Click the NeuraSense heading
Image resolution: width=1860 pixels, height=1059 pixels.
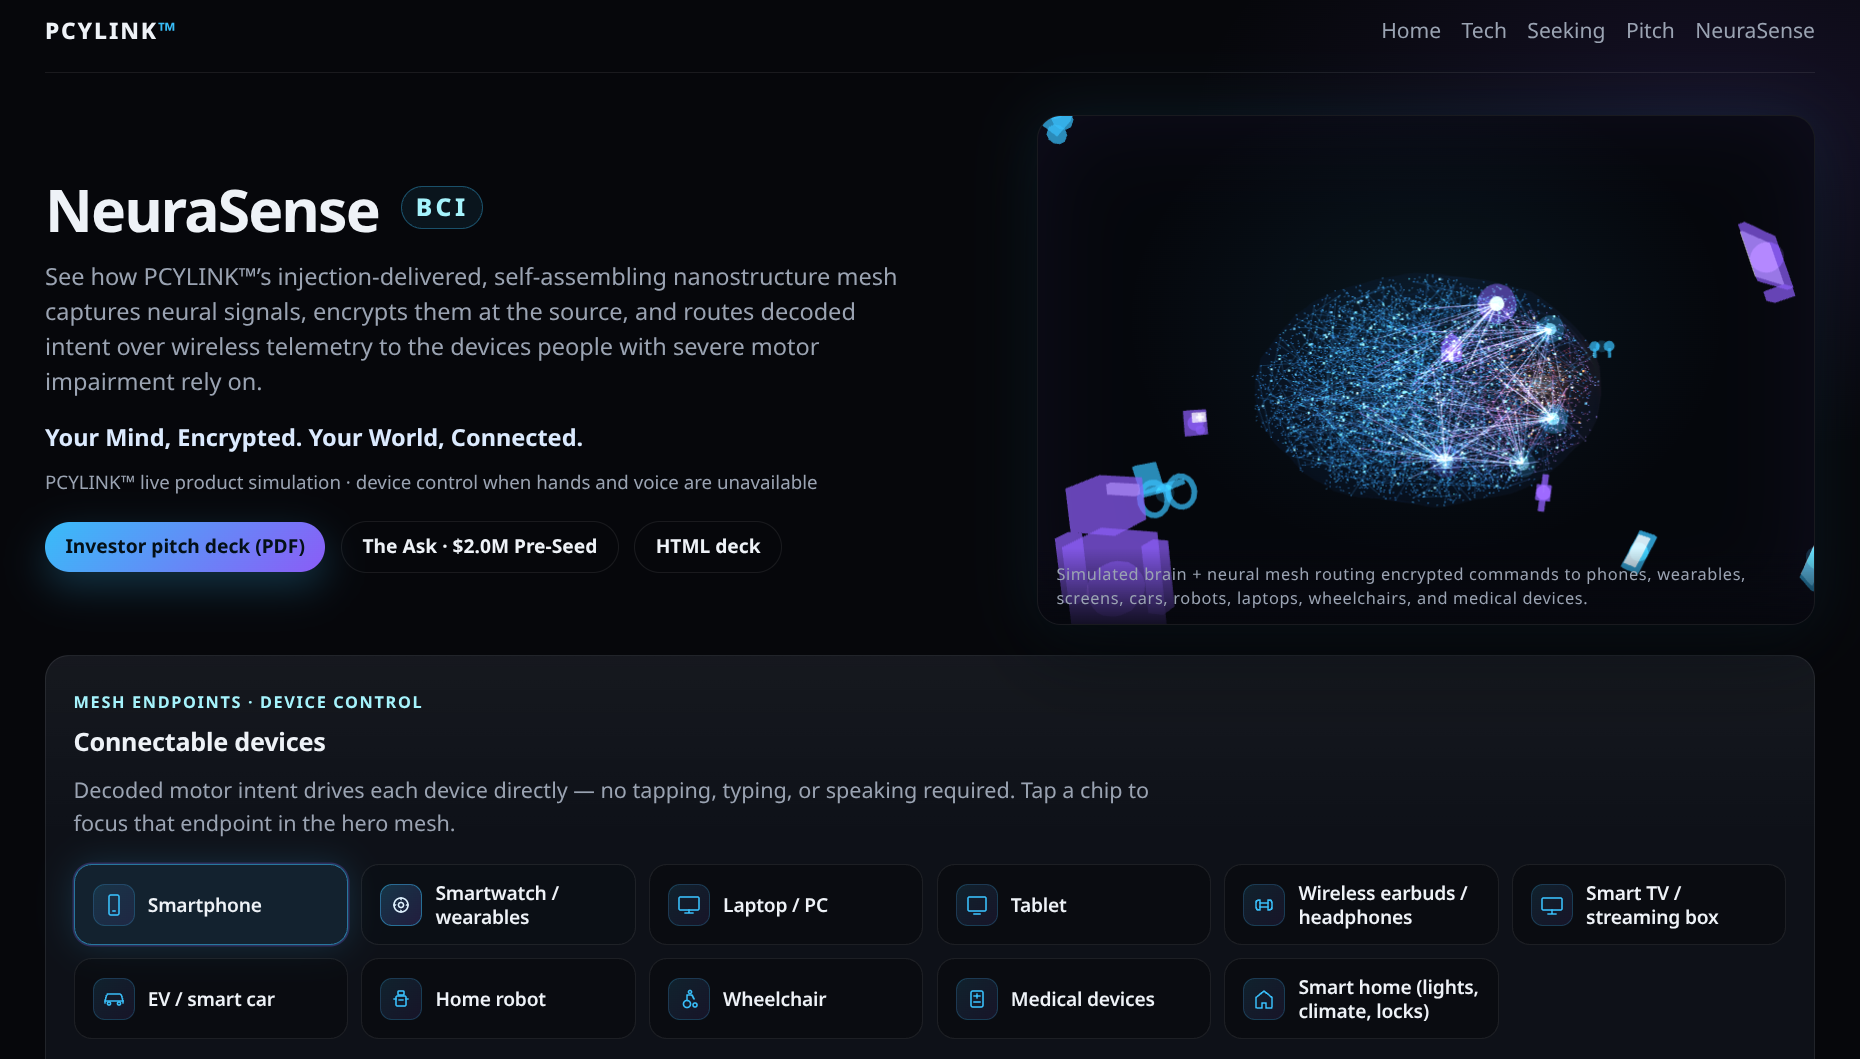[x=213, y=211]
